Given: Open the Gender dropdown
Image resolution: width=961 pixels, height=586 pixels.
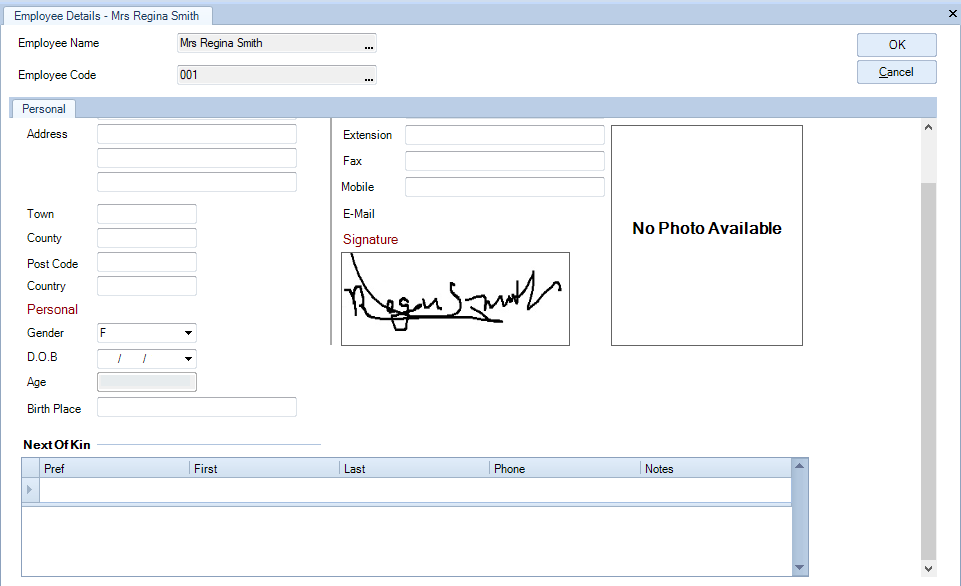Looking at the screenshot, I should pos(188,333).
